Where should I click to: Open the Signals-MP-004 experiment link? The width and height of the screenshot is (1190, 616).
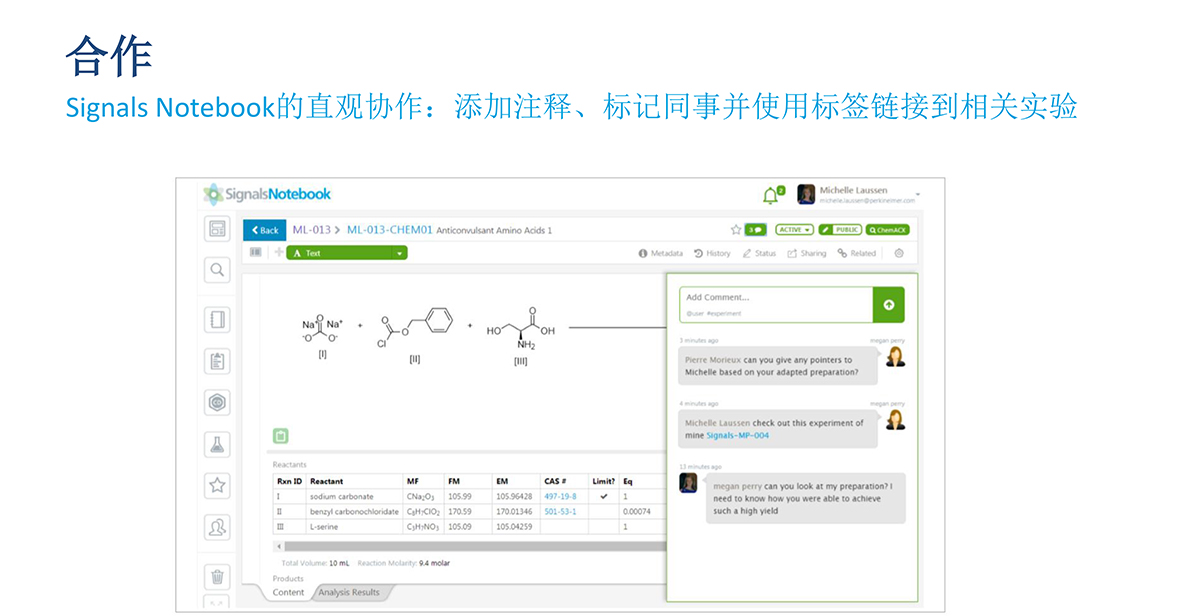(x=738, y=435)
